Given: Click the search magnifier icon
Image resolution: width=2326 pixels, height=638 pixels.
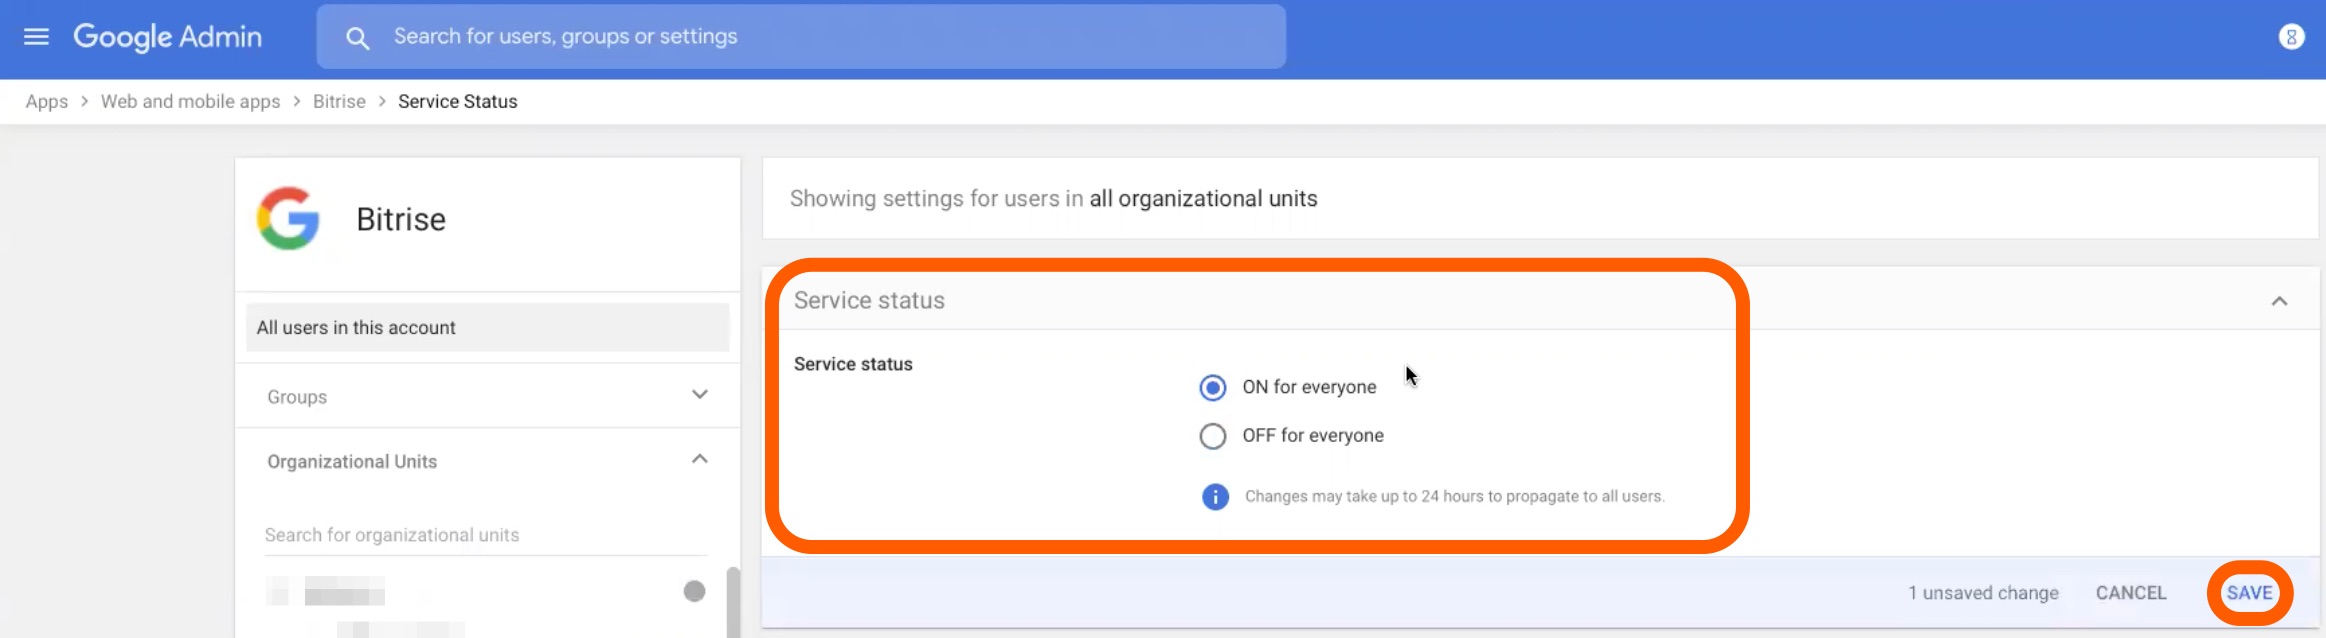Looking at the screenshot, I should point(357,38).
